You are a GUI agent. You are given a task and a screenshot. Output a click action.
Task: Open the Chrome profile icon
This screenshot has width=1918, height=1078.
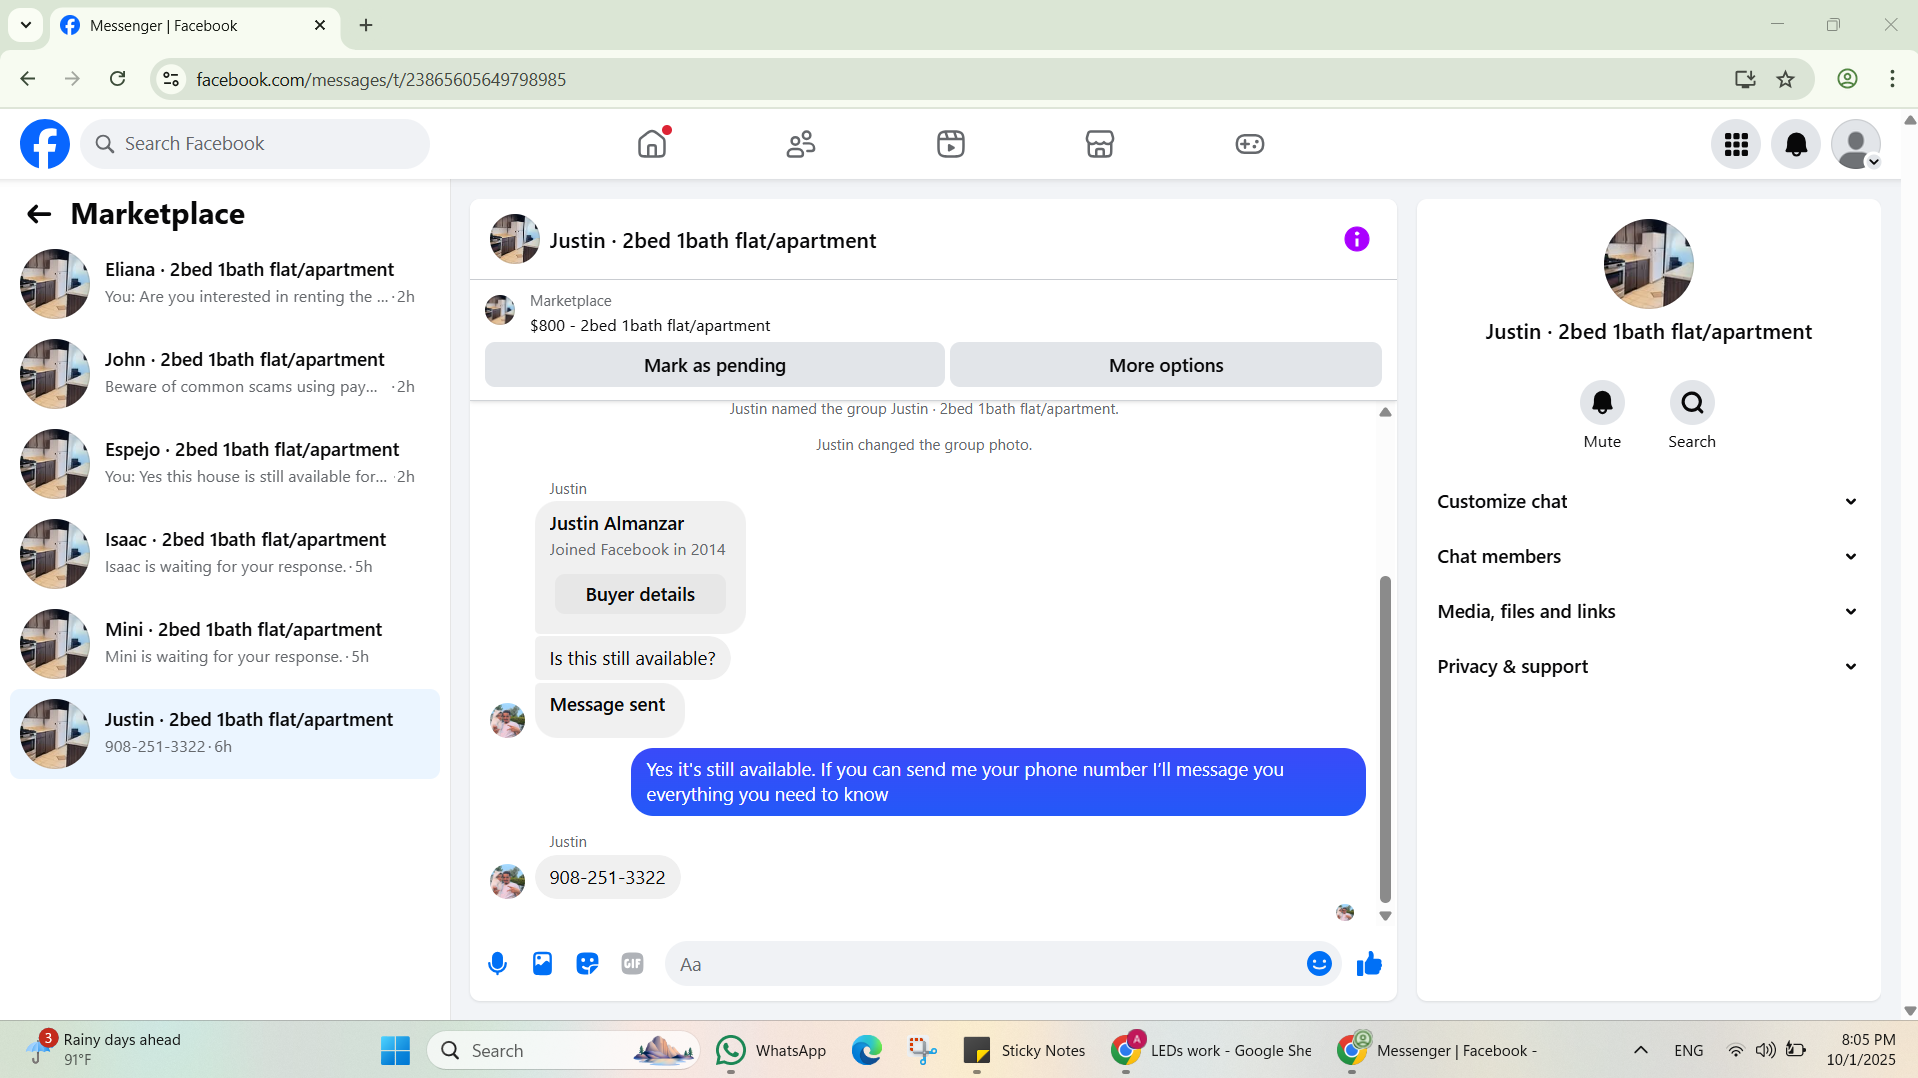(1847, 79)
